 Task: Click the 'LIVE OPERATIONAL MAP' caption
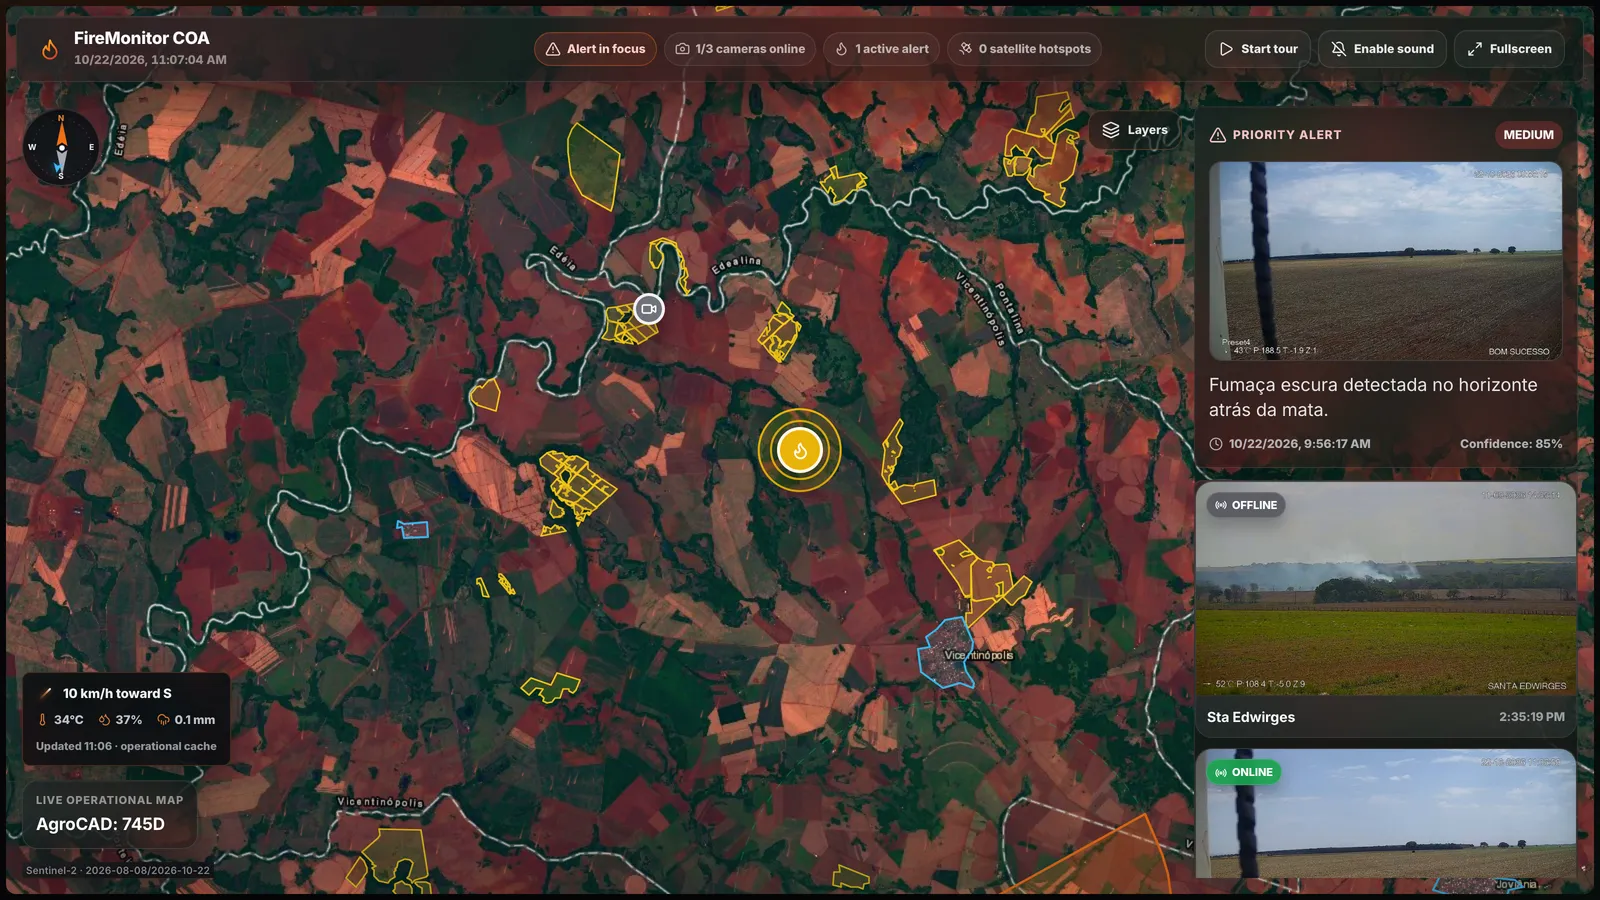110,800
